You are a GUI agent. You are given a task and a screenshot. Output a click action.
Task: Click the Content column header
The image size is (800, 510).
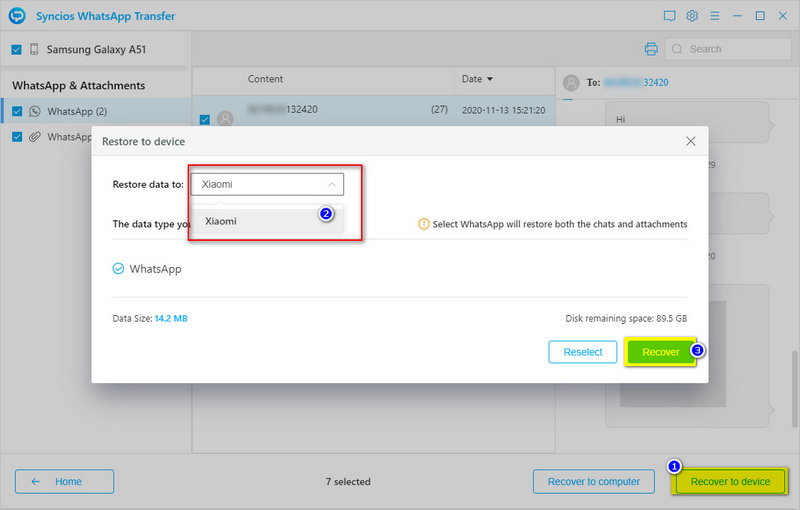click(265, 79)
